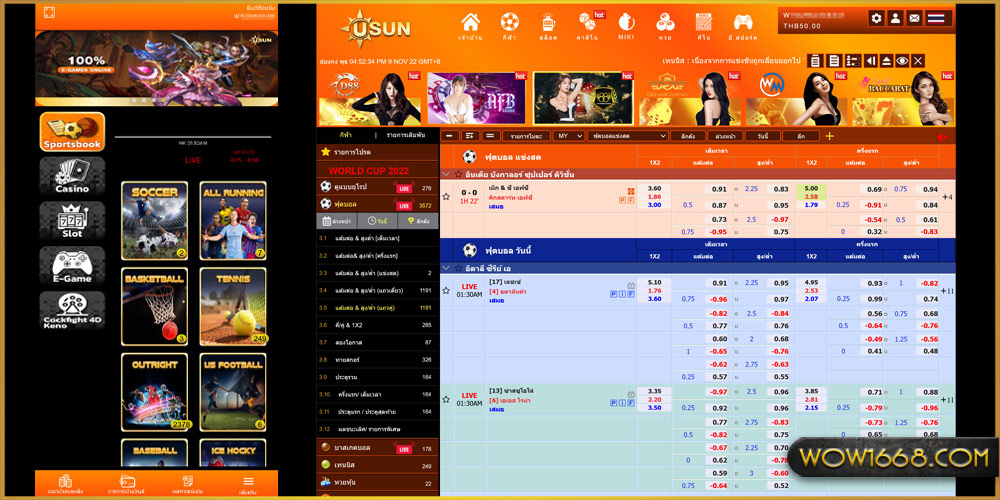
Task: Toggle the red sound speaker icon
Action: click(x=942, y=136)
